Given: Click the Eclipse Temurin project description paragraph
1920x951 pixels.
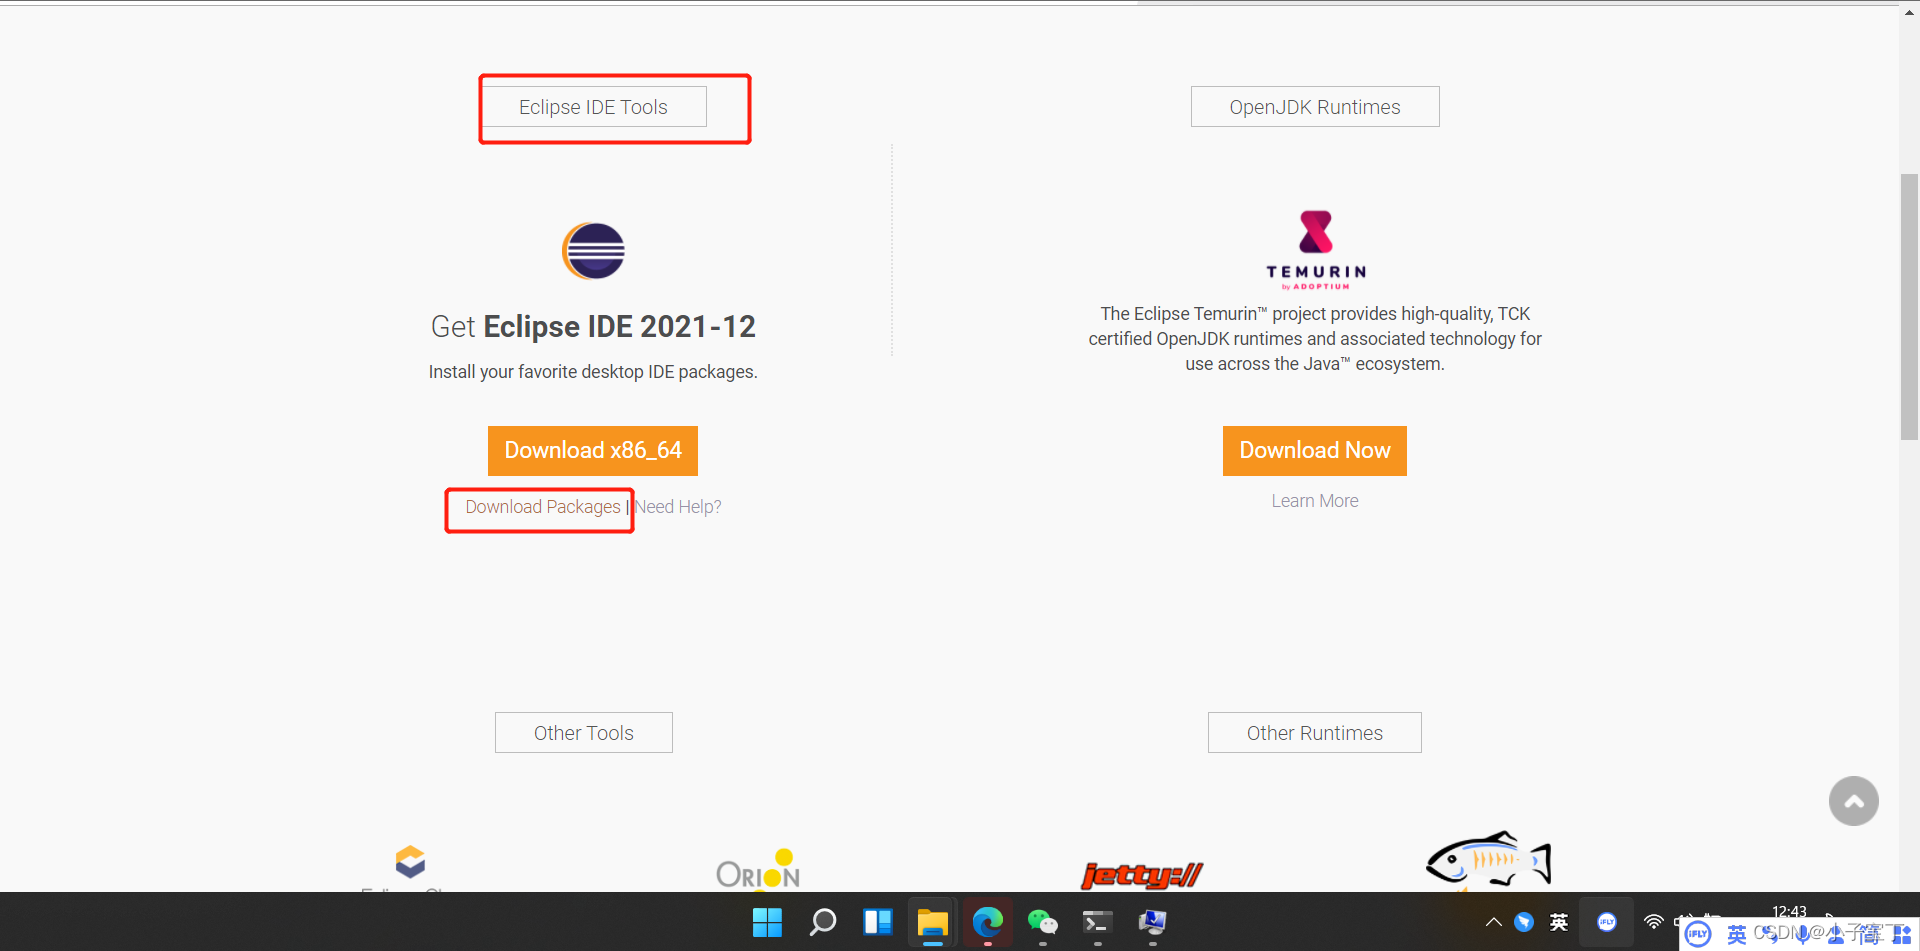Looking at the screenshot, I should coord(1315,339).
